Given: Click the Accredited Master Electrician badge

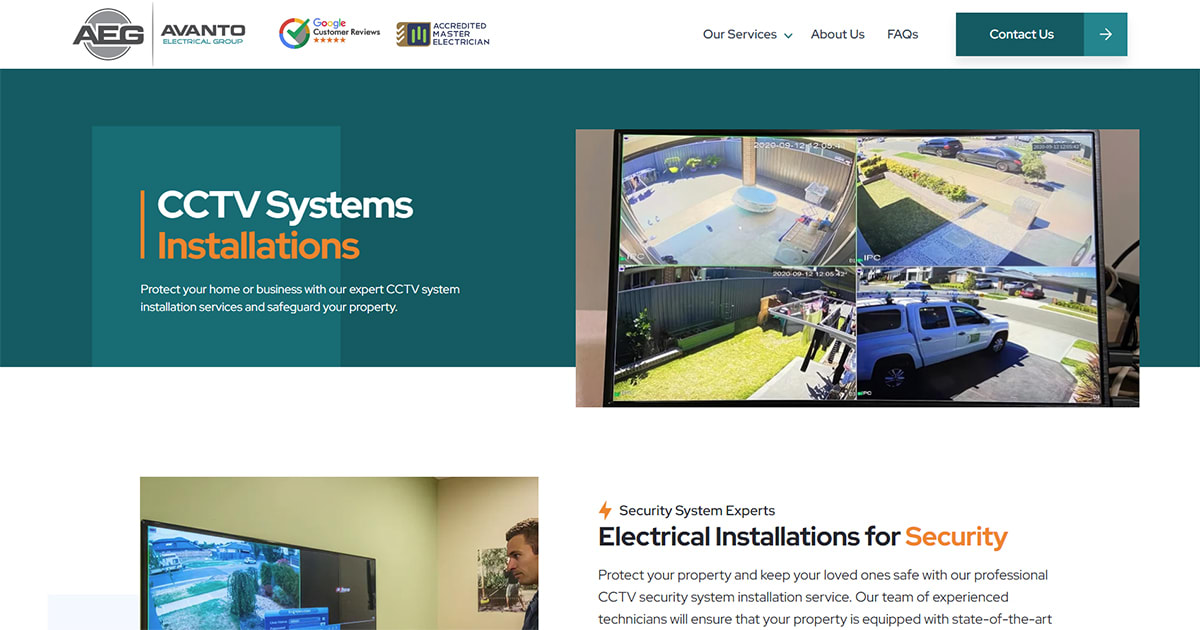Looking at the screenshot, I should pos(442,33).
